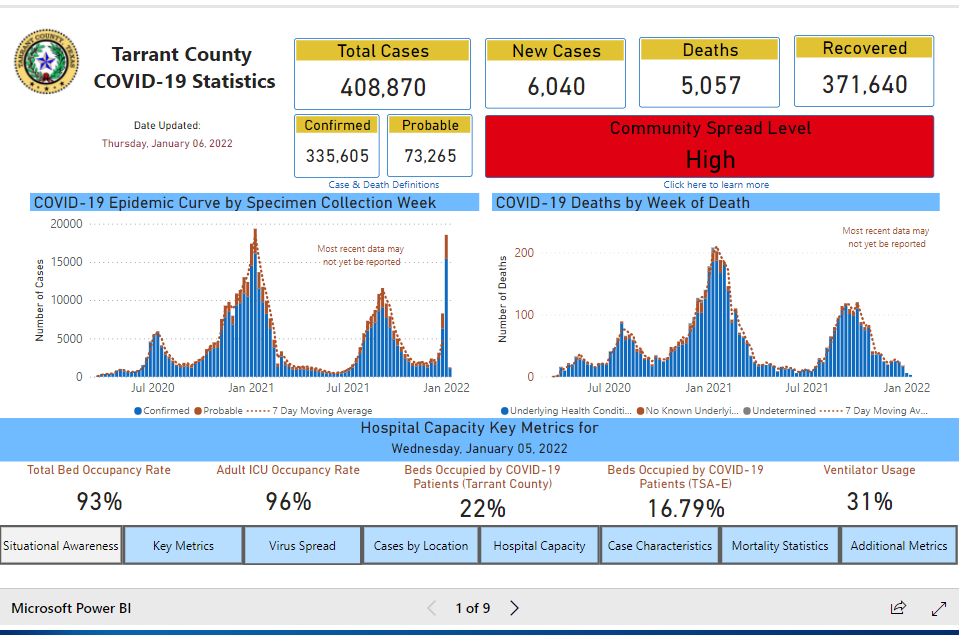Click the Total Bed Occupancy Rate 93% value

[x=99, y=502]
